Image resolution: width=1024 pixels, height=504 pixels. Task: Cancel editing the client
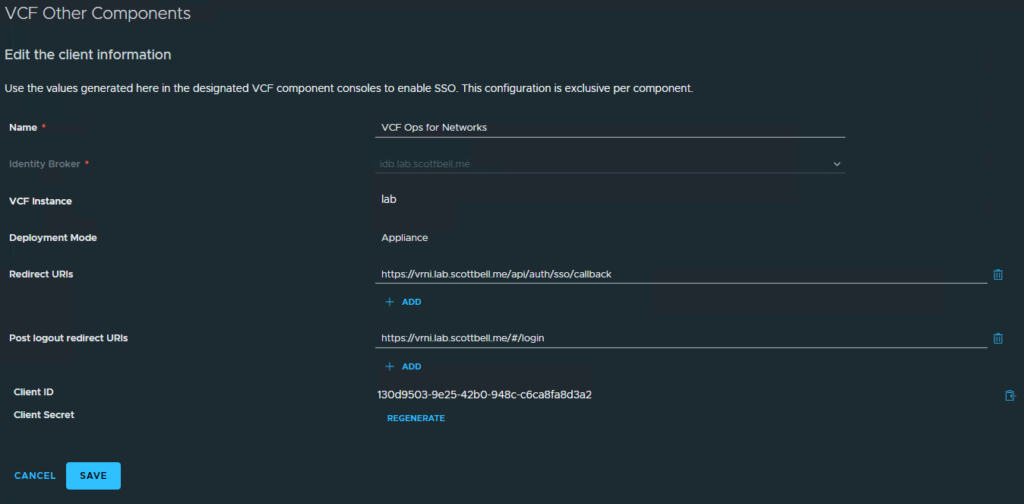(x=35, y=476)
